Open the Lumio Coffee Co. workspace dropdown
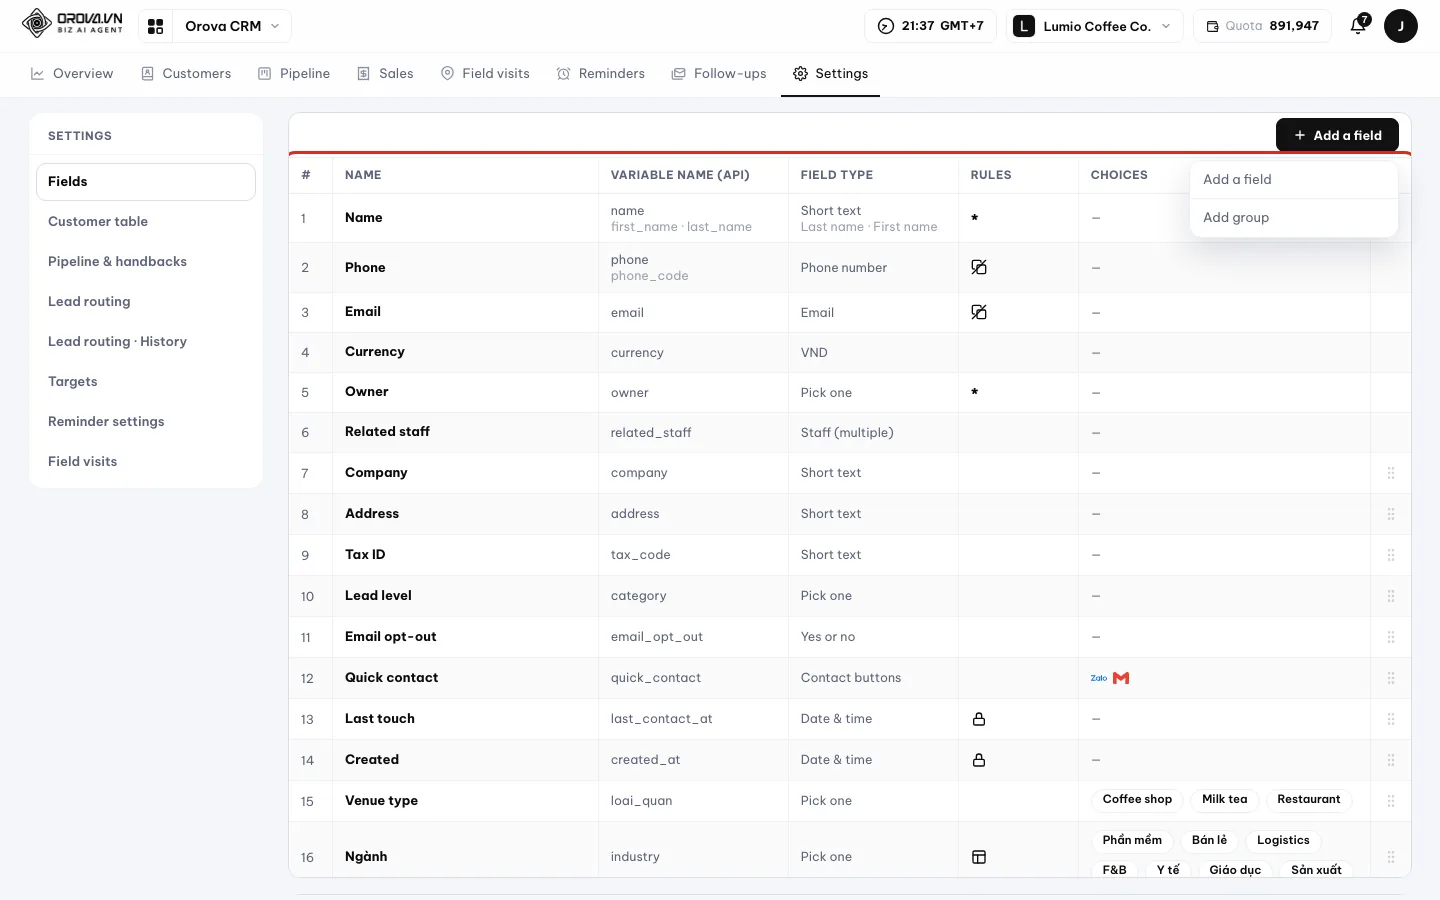 tap(1094, 26)
